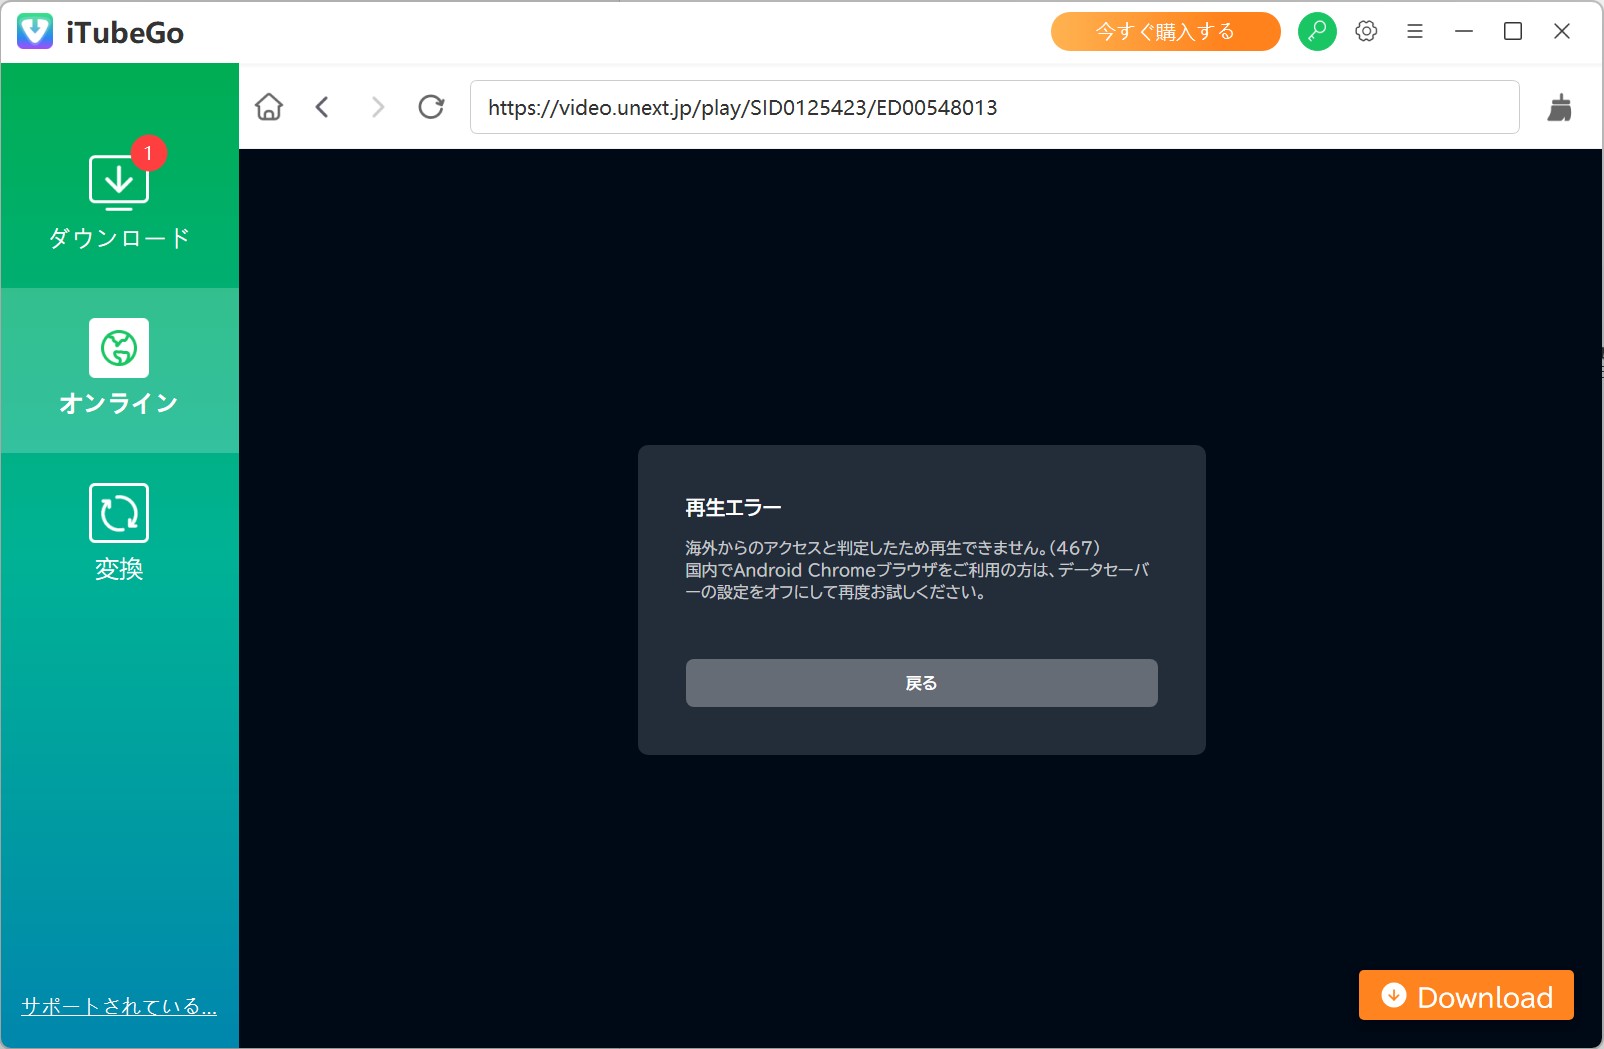Image resolution: width=1604 pixels, height=1049 pixels.
Task: Open the hamburger menu
Action: click(1415, 32)
